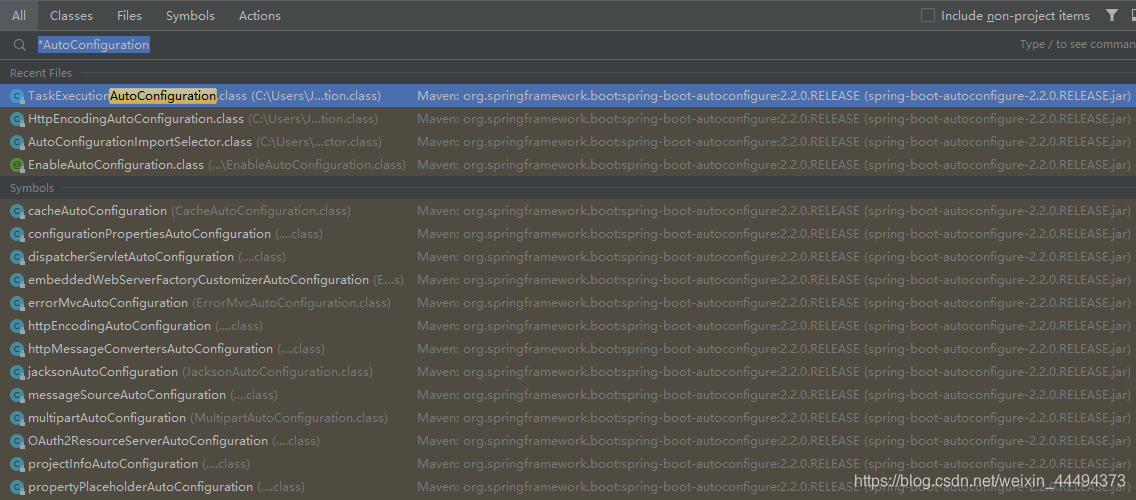Select messageSourceAutoConfiguration symbol
Viewport: 1136px width, 500px height.
[568, 395]
